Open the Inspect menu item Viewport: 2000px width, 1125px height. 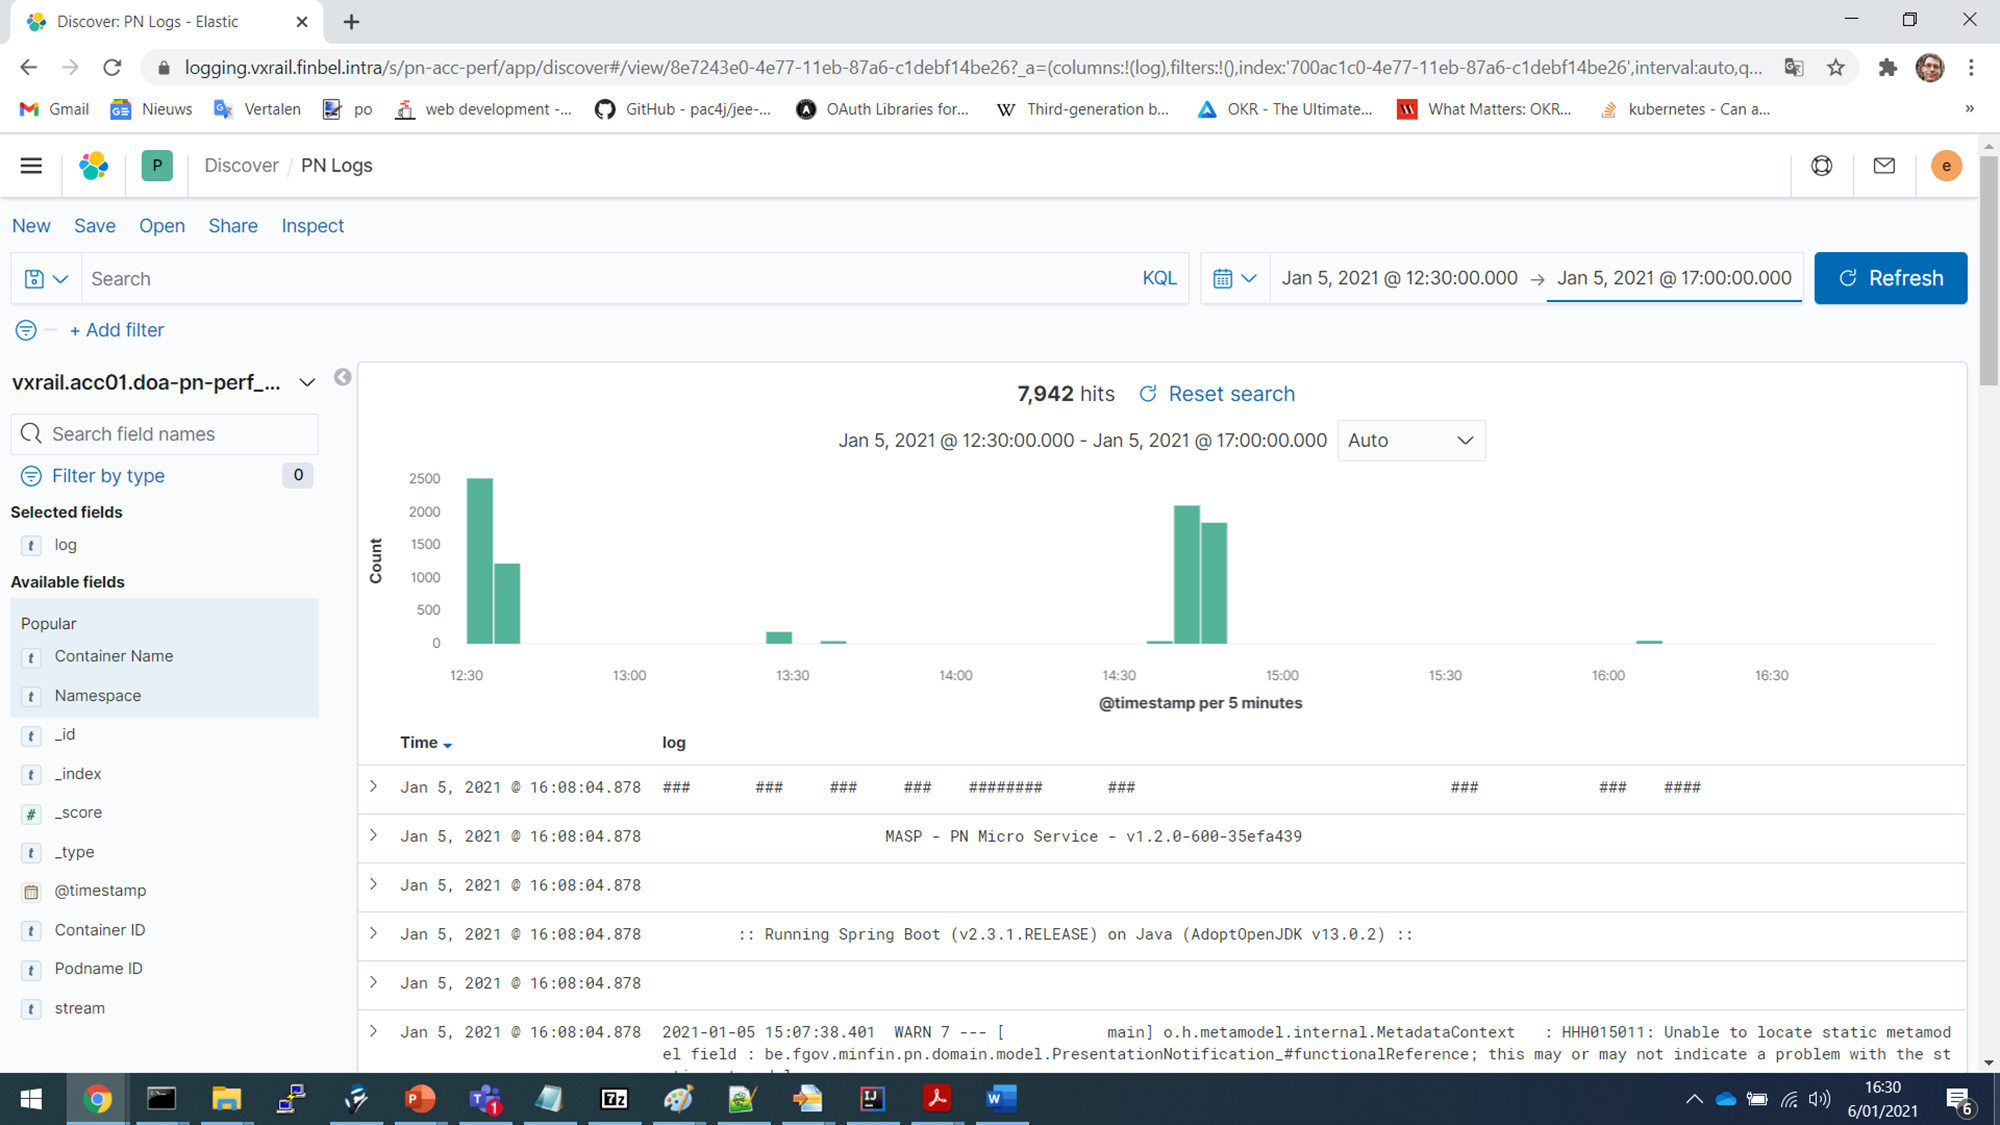pyautogui.click(x=312, y=226)
